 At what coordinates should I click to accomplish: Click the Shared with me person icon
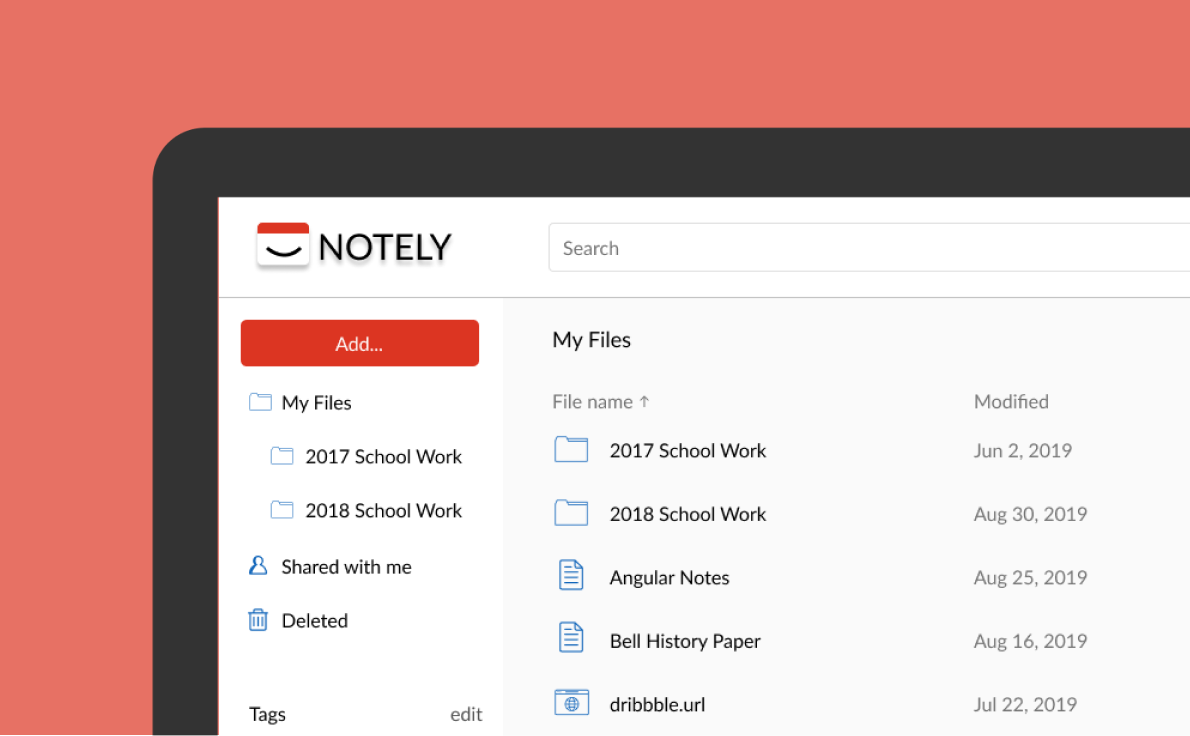(258, 566)
